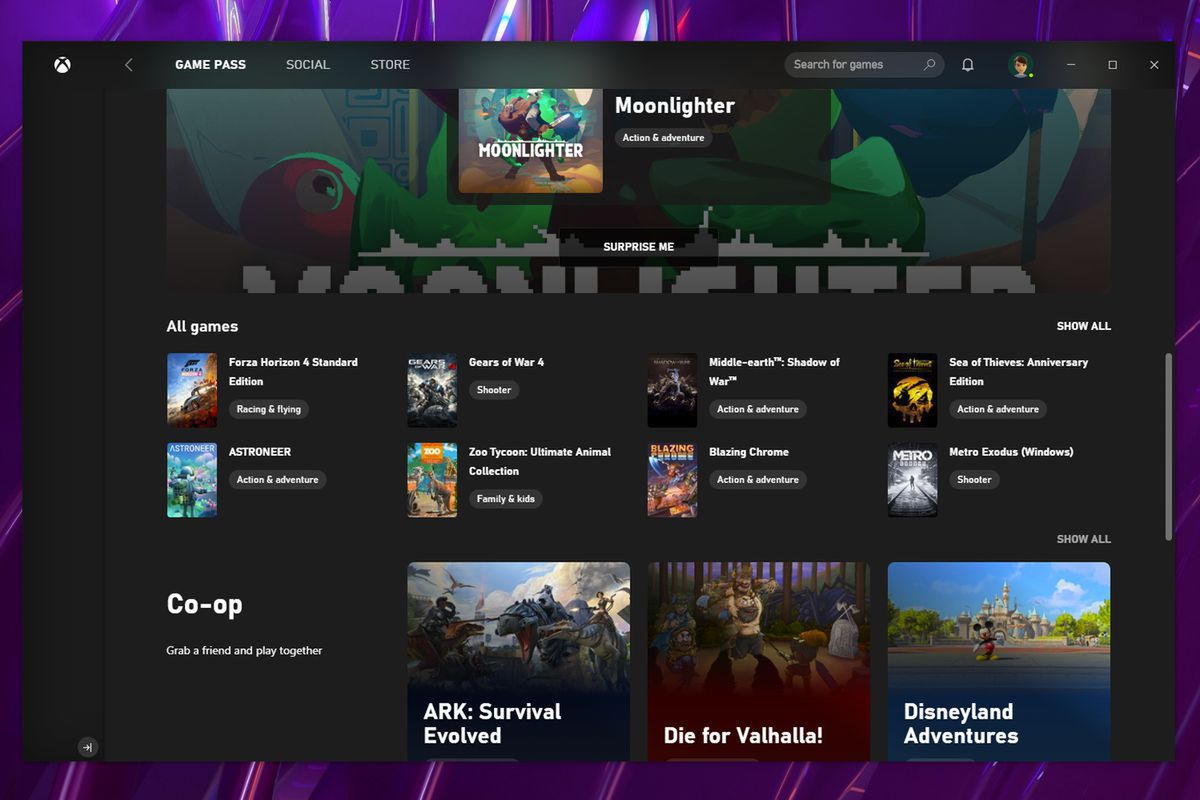Open the ASTRONEER title
Viewport: 1200px width, 800px height.
(x=260, y=452)
